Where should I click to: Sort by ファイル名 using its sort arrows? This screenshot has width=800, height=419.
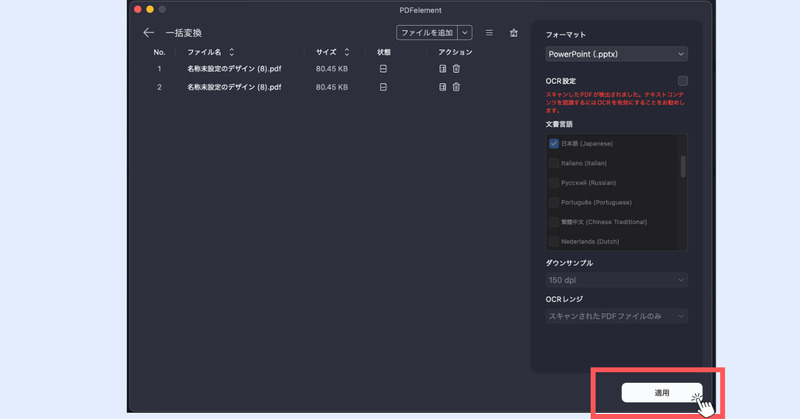pyautogui.click(x=232, y=52)
